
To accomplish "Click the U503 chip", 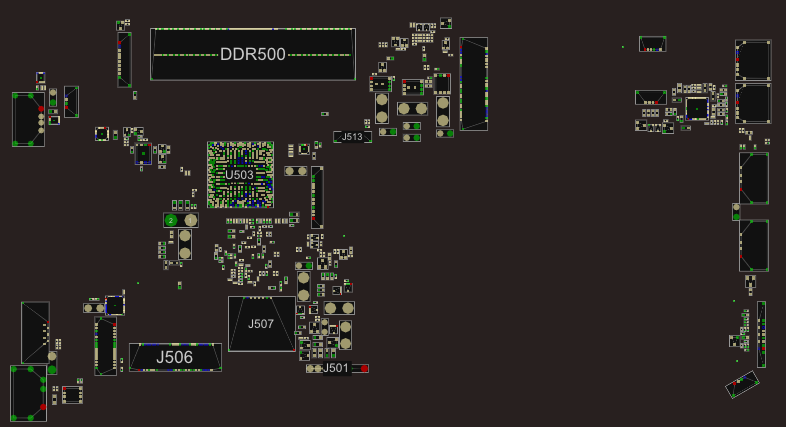I will coord(240,174).
